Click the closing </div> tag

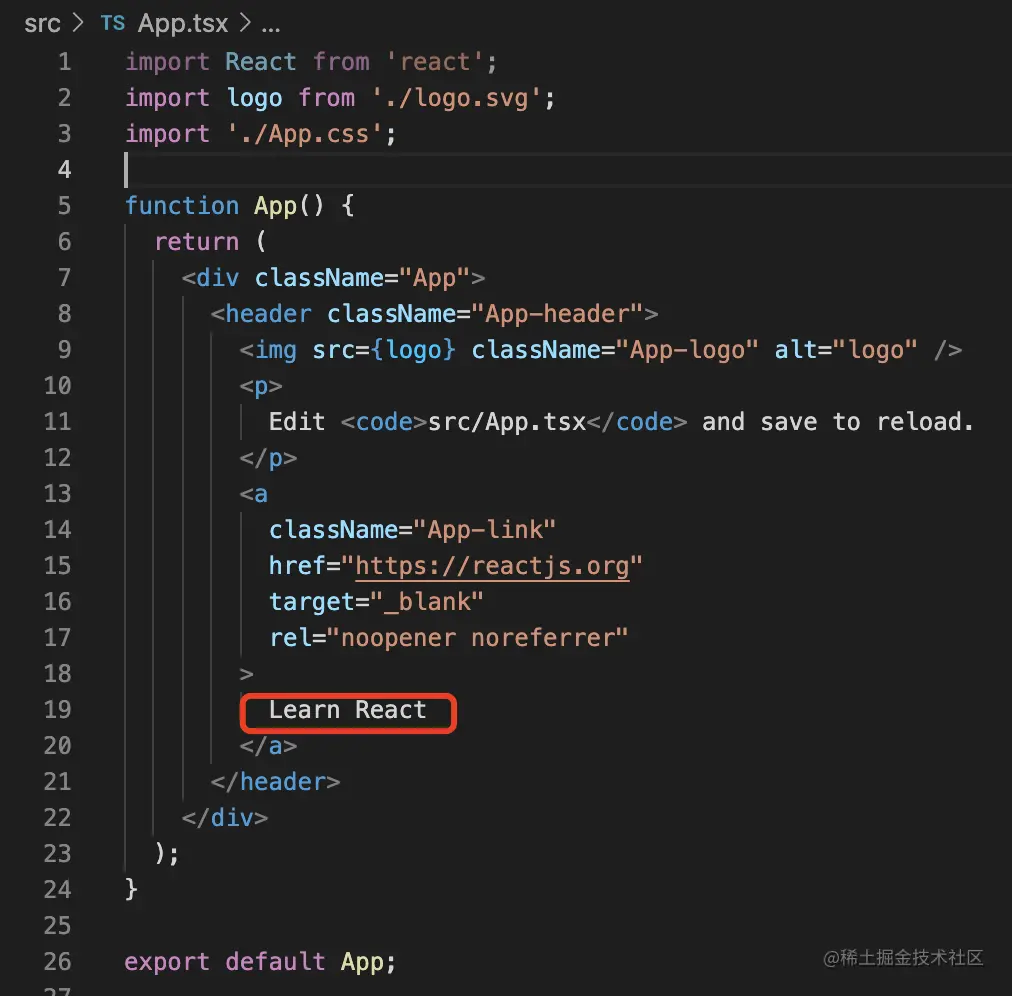tap(225, 818)
